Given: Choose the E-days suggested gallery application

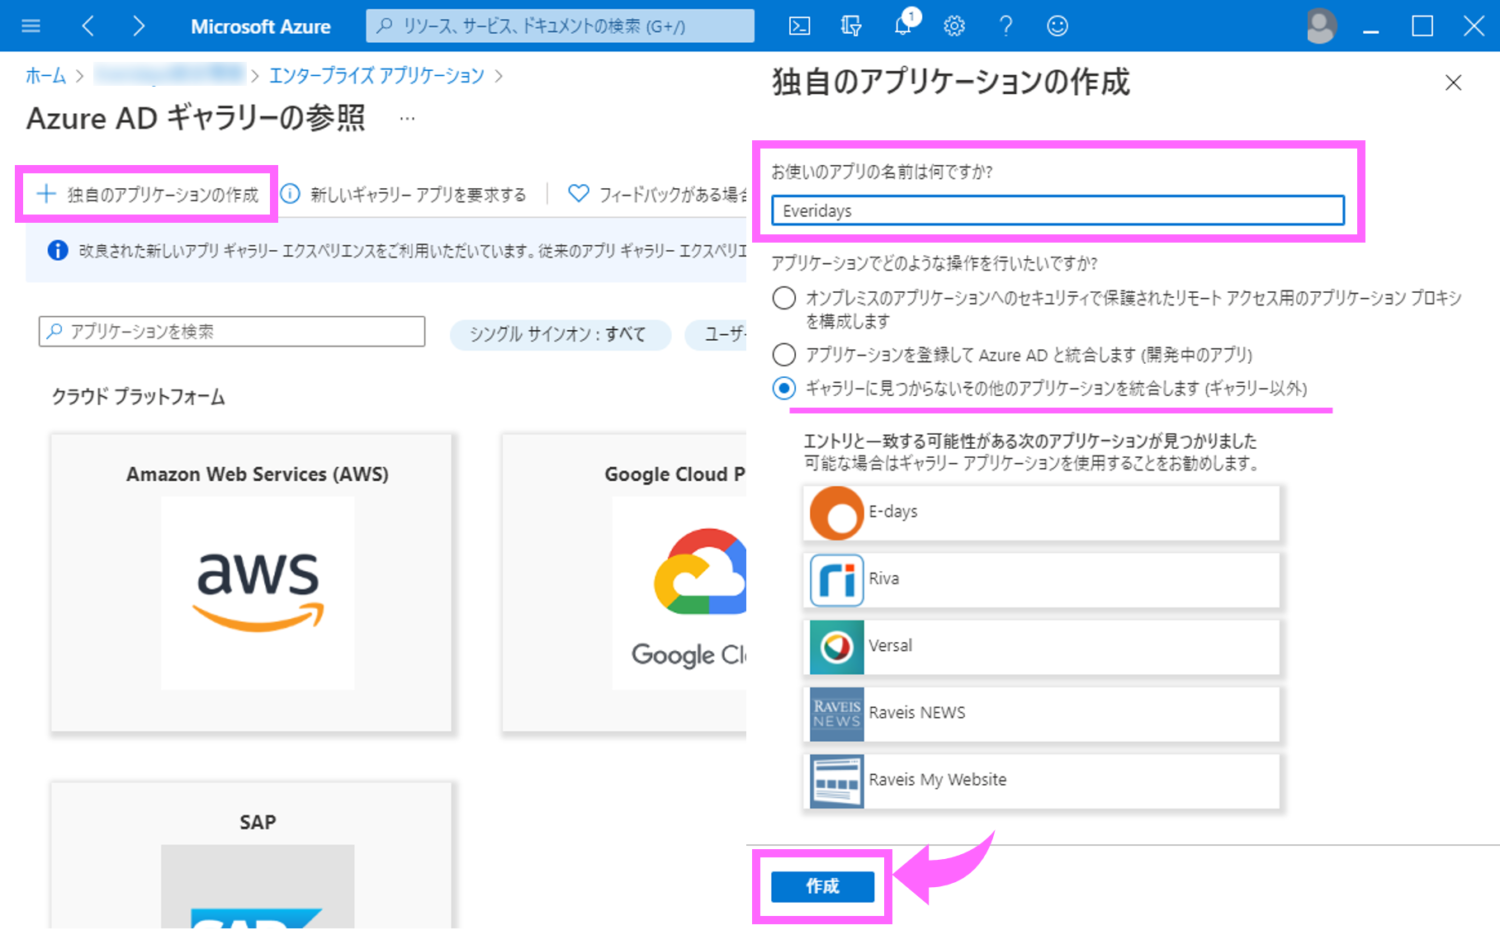Looking at the screenshot, I should [1040, 512].
